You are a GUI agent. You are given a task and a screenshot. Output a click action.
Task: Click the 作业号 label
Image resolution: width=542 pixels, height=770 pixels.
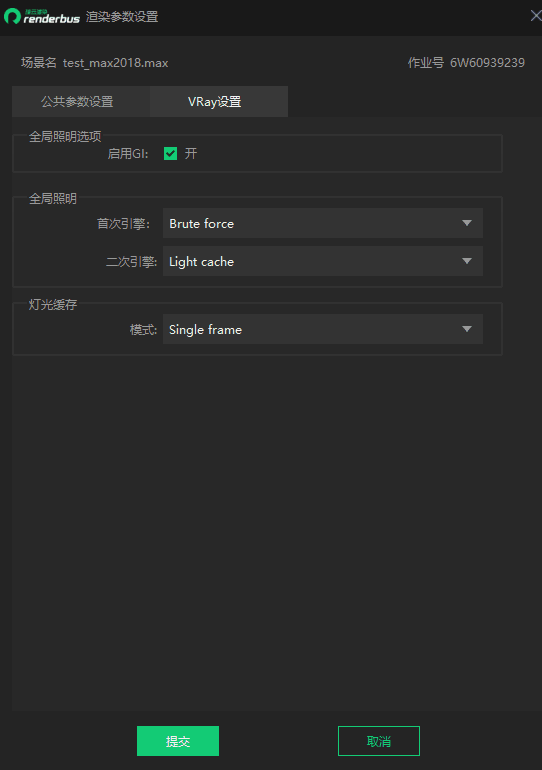(x=426, y=63)
